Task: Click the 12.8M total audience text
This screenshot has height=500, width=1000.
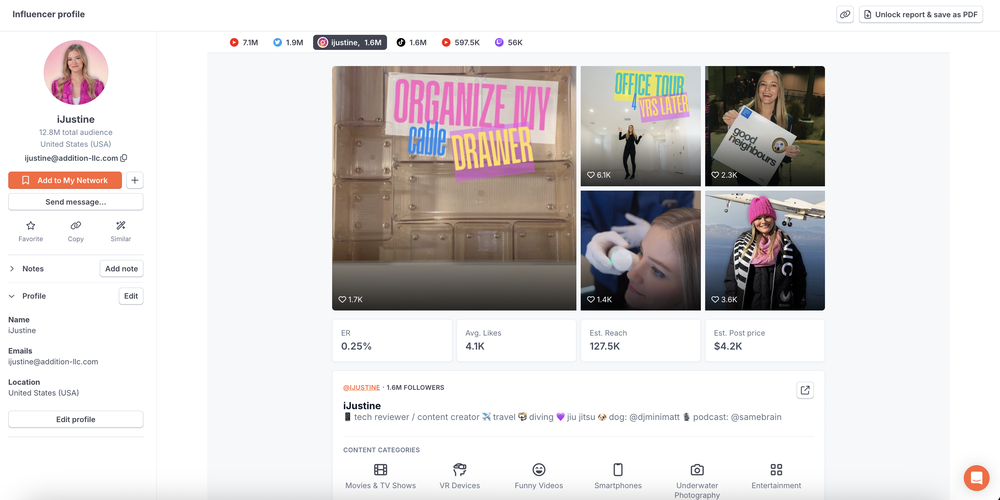Action: click(76, 133)
